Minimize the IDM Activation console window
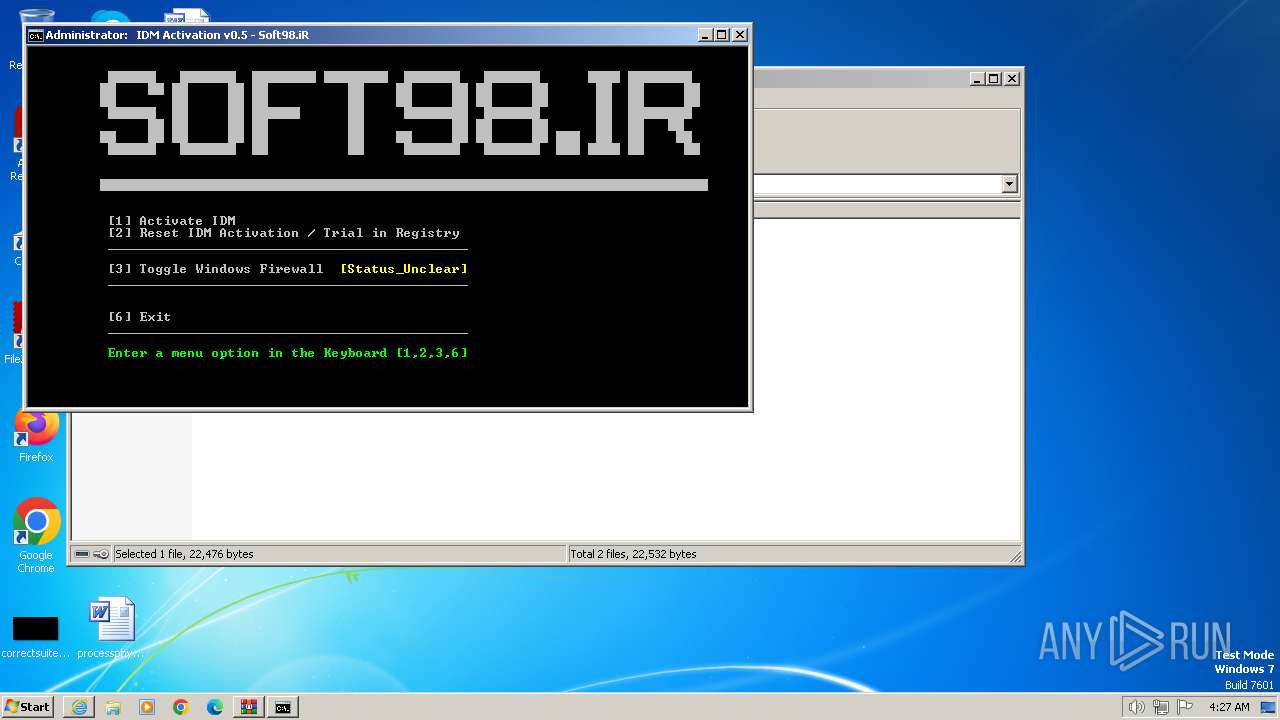Screen dimensions: 1280x720 [705, 35]
